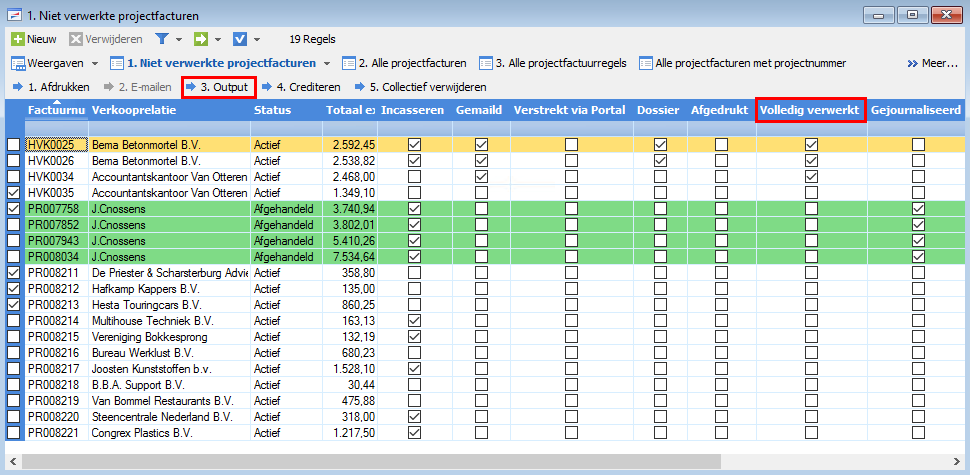Image resolution: width=970 pixels, height=475 pixels.
Task: Click arrow icon next to 1. Afdrukken
Action: (17, 87)
